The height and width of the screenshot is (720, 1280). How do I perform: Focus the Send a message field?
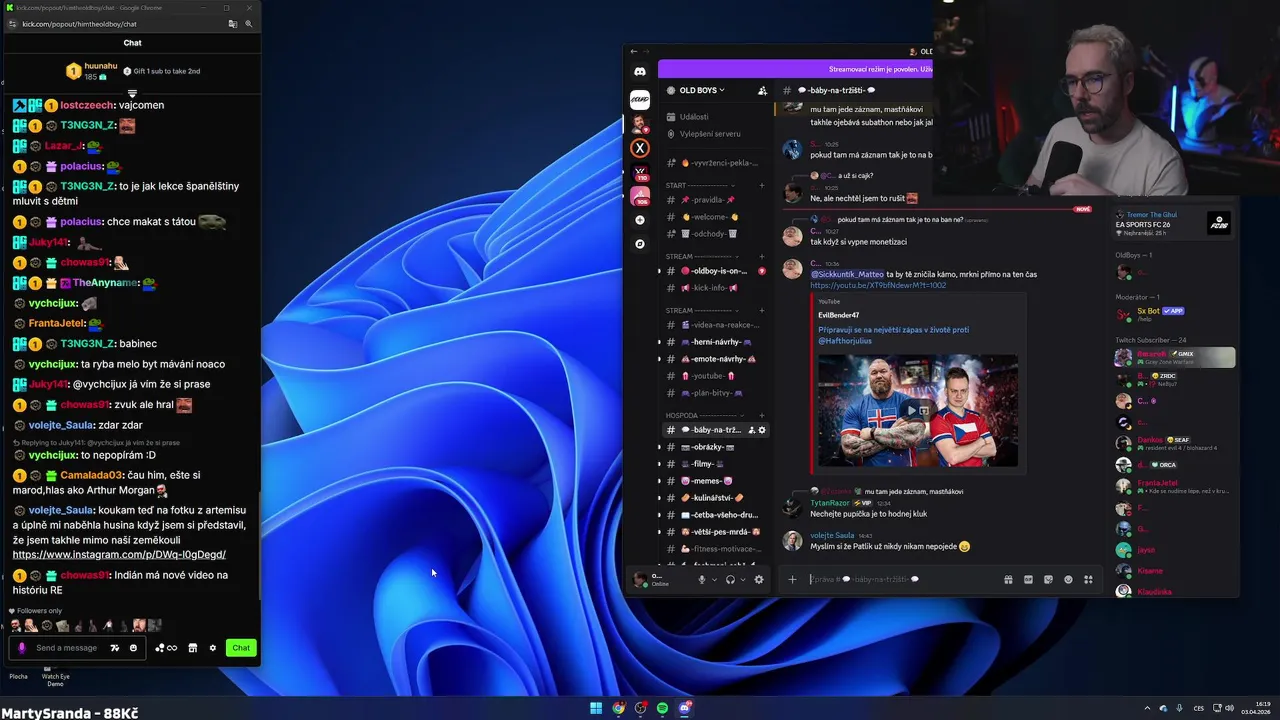[67, 648]
